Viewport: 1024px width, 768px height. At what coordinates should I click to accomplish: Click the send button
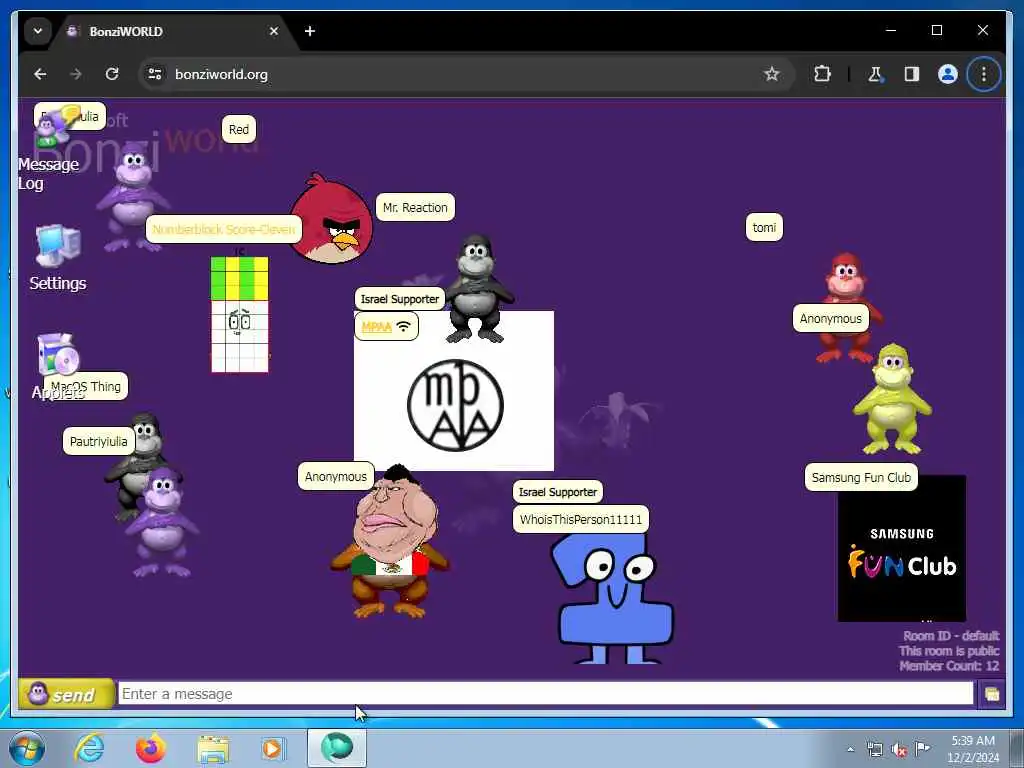67,694
